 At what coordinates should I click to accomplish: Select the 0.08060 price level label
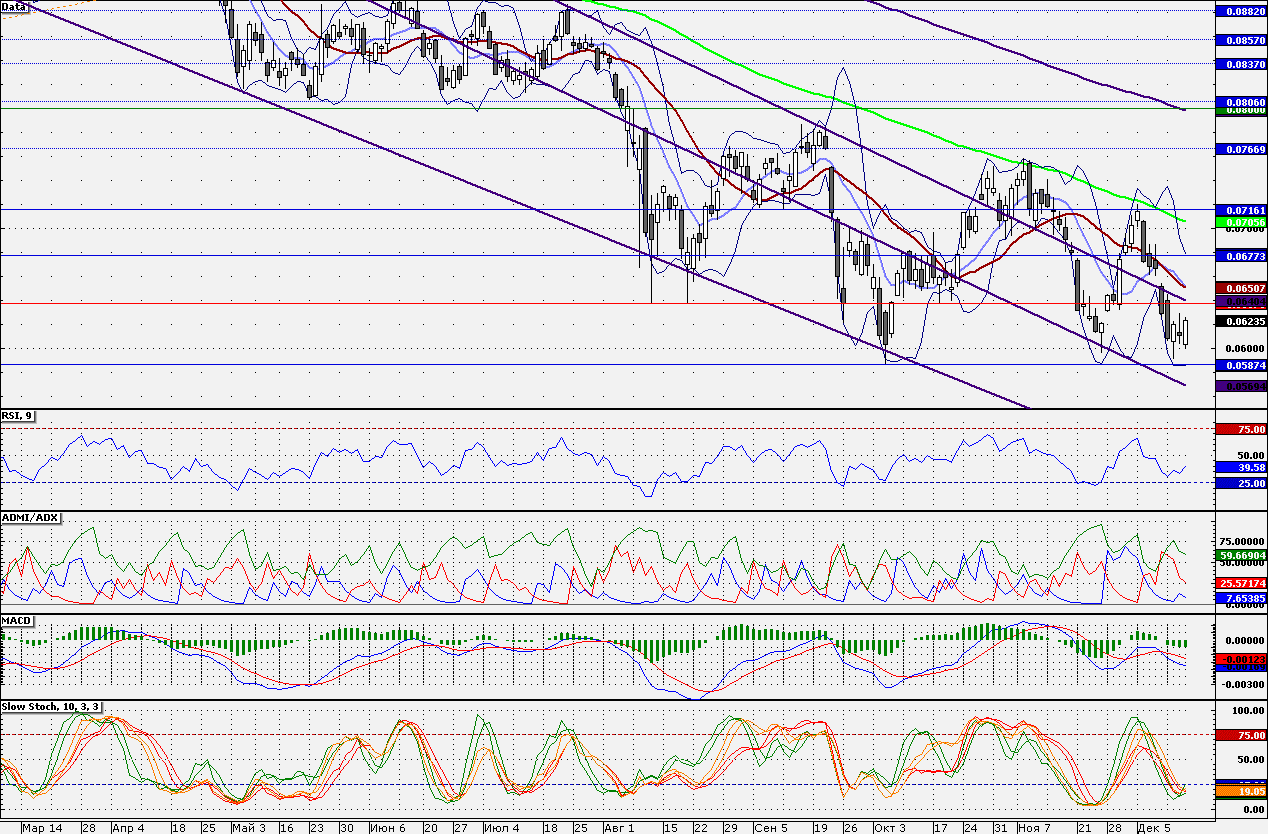click(x=1240, y=102)
